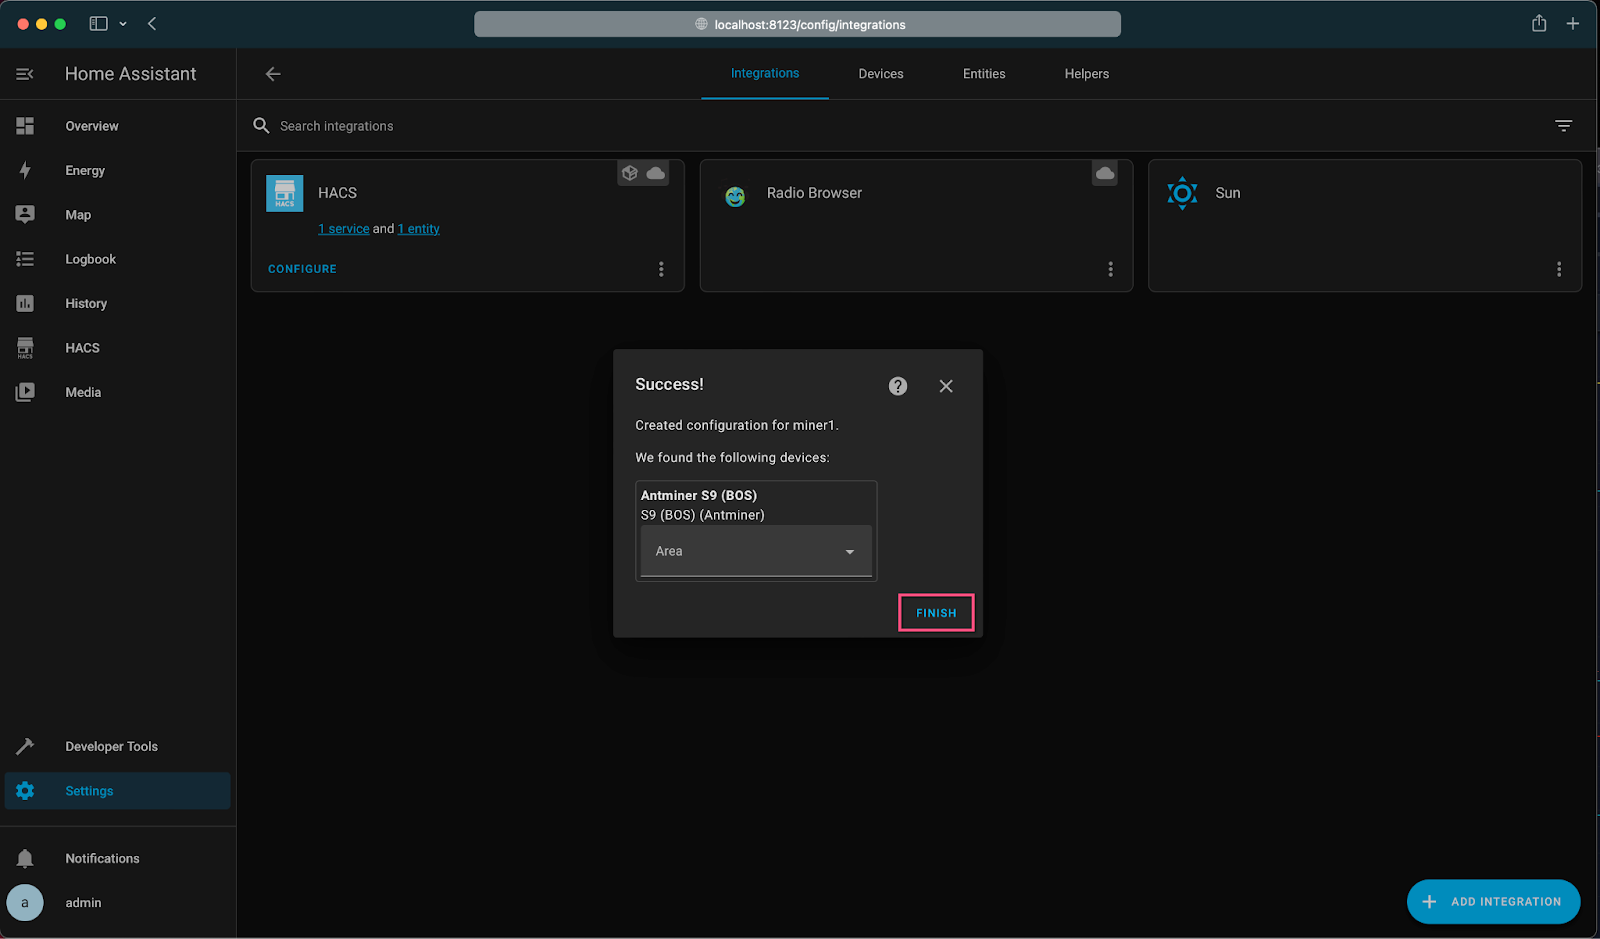Click the Sun card title

(x=1228, y=193)
